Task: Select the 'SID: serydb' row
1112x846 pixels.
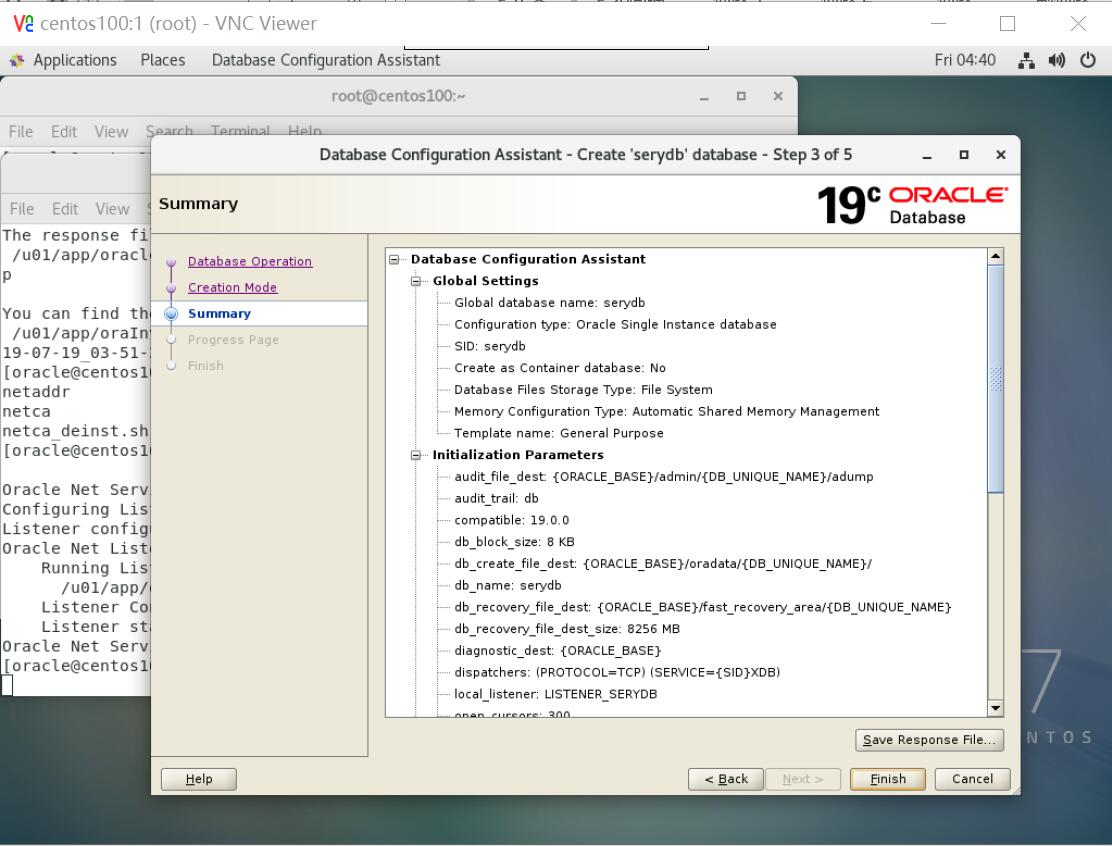Action: click(x=490, y=347)
